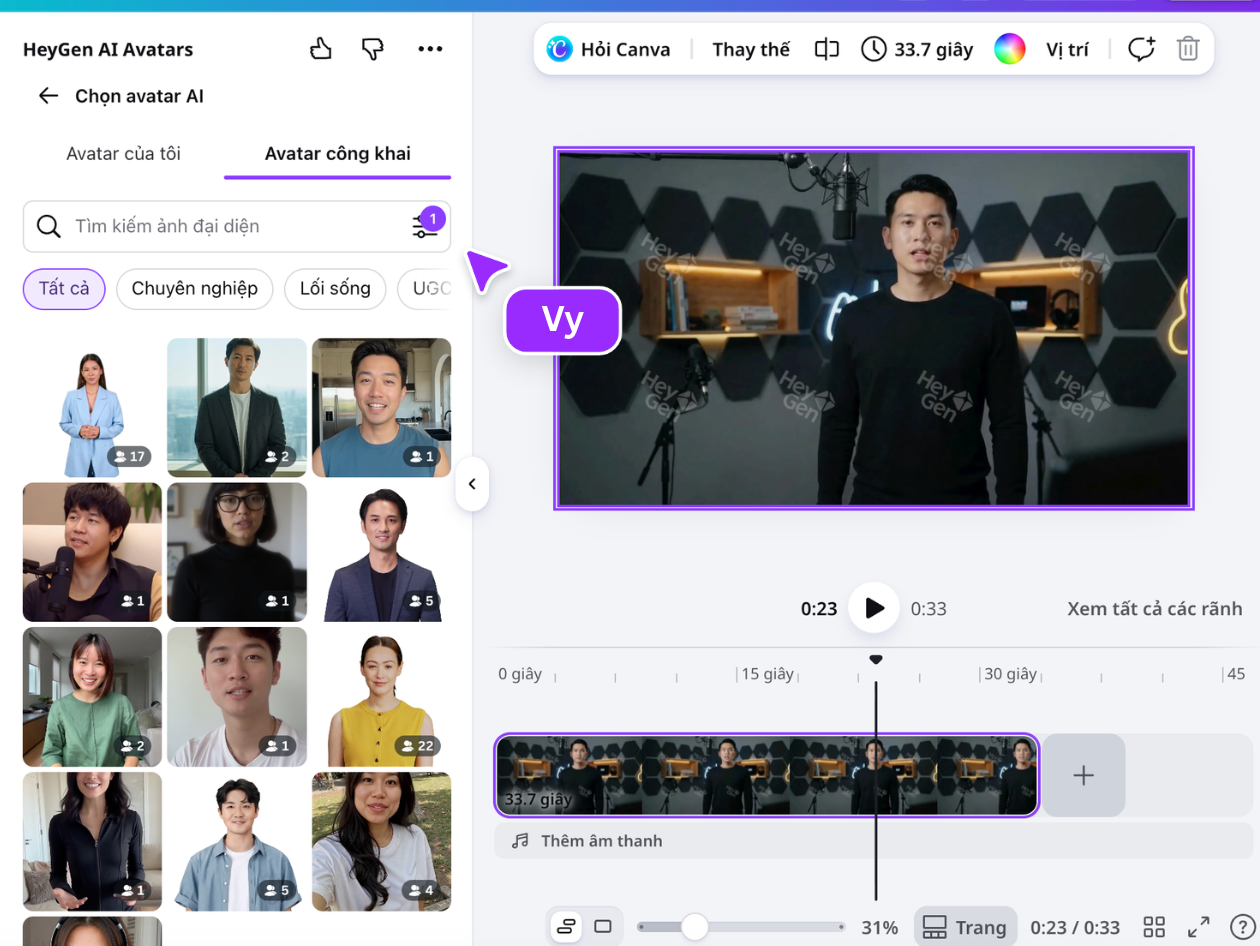Open help with the question mark icon
The height and width of the screenshot is (946, 1260).
[1242, 927]
